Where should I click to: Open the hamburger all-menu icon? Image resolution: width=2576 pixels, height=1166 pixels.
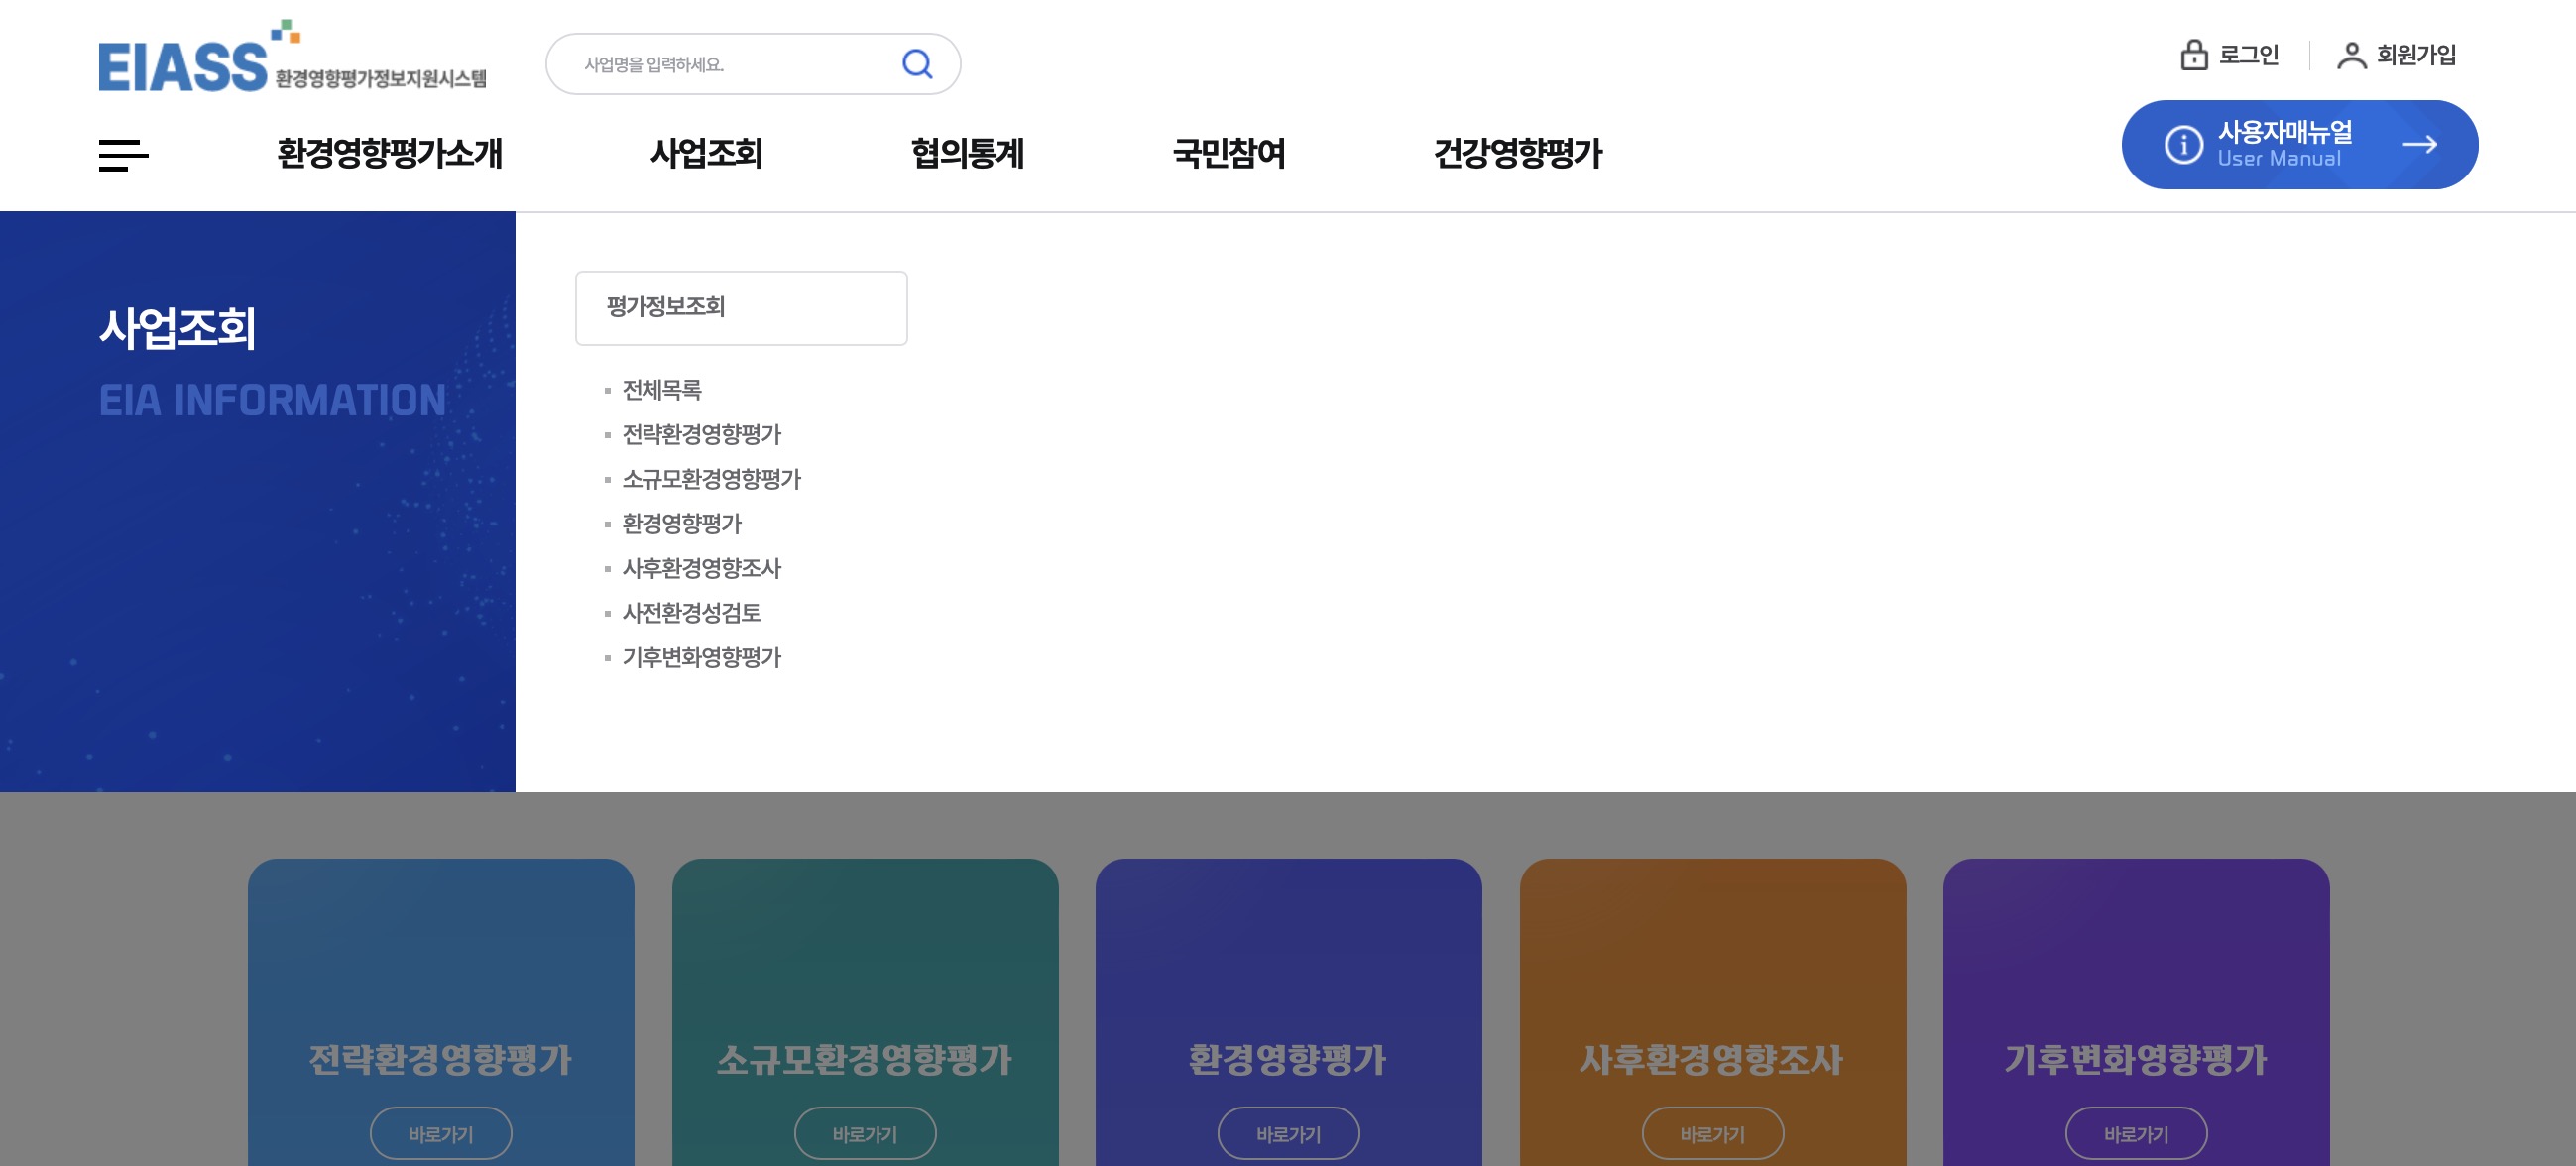(x=123, y=155)
